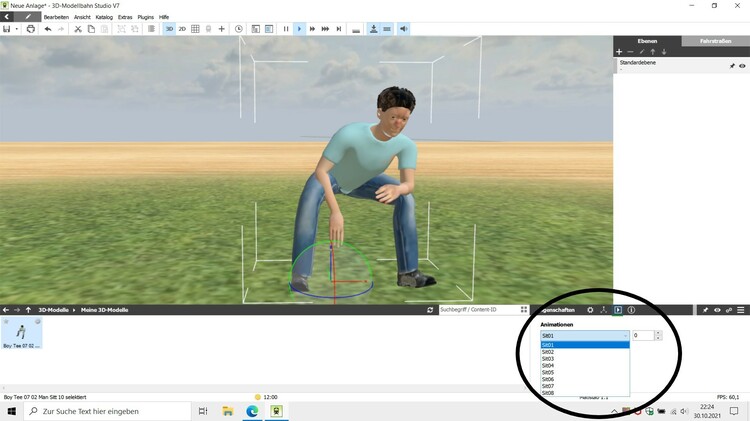750x421 pixels.
Task: Click the Suchbegriff / Content-ID search field
Action: 478,310
